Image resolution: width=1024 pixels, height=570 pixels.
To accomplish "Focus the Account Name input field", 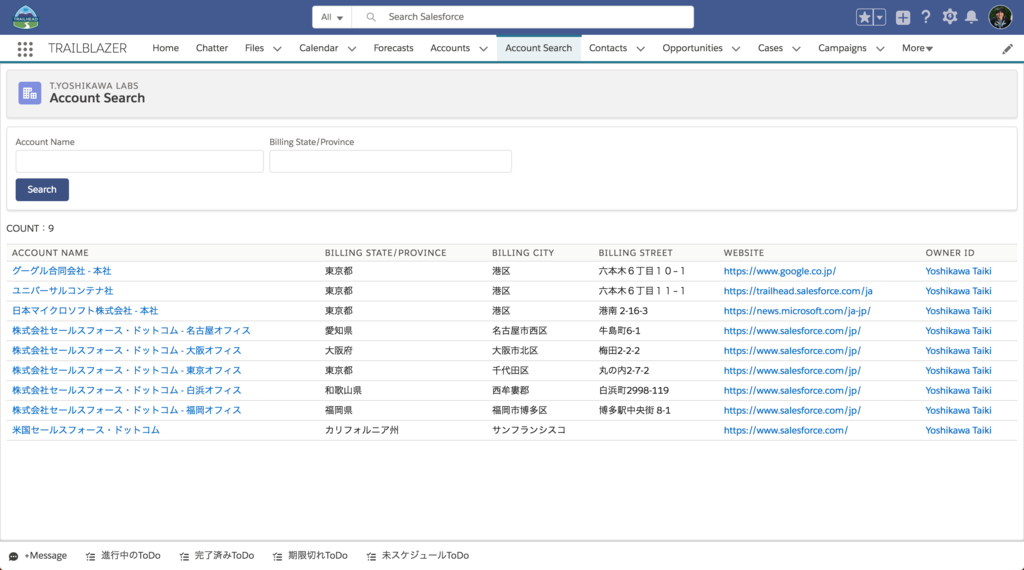I will point(139,161).
